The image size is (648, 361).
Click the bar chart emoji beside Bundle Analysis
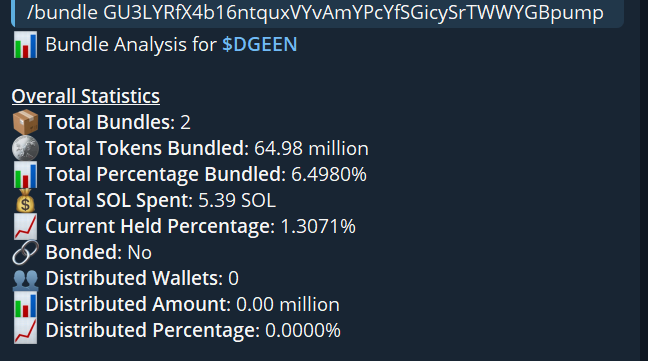point(25,45)
